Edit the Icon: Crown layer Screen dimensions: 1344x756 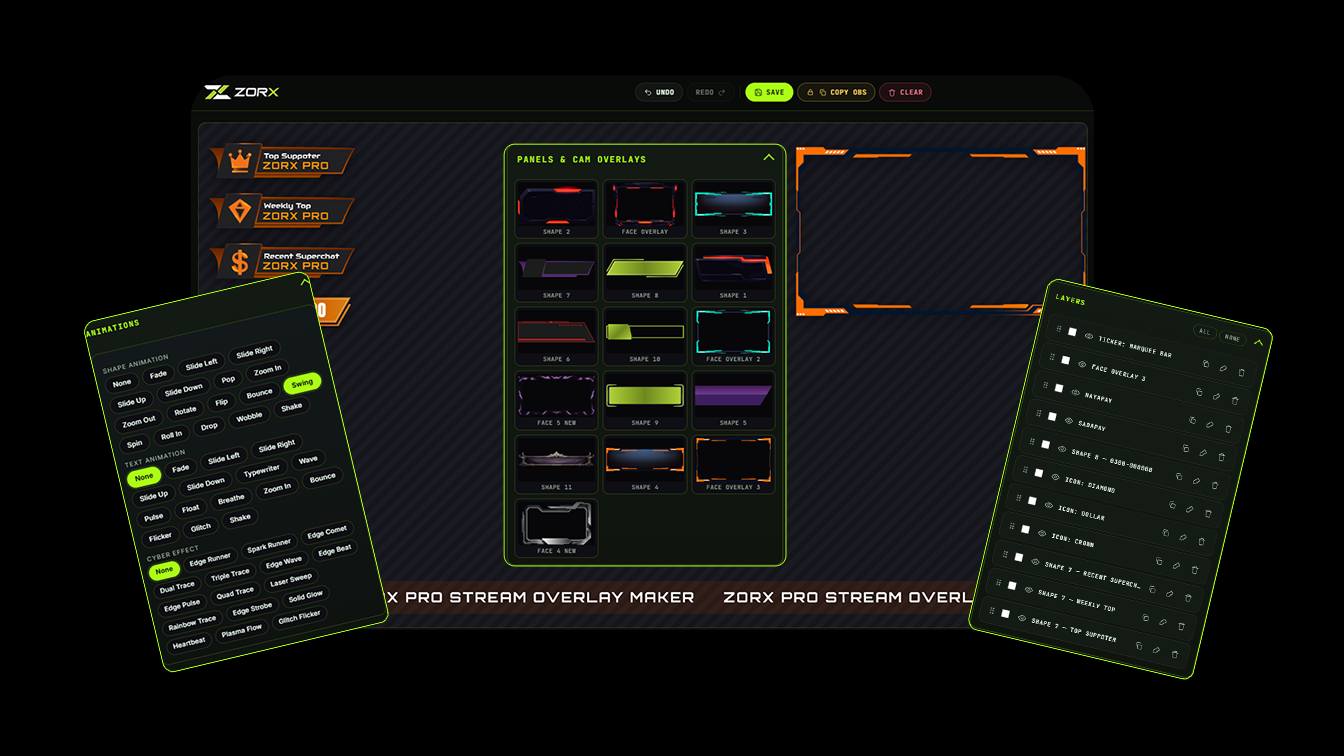(x=1176, y=565)
